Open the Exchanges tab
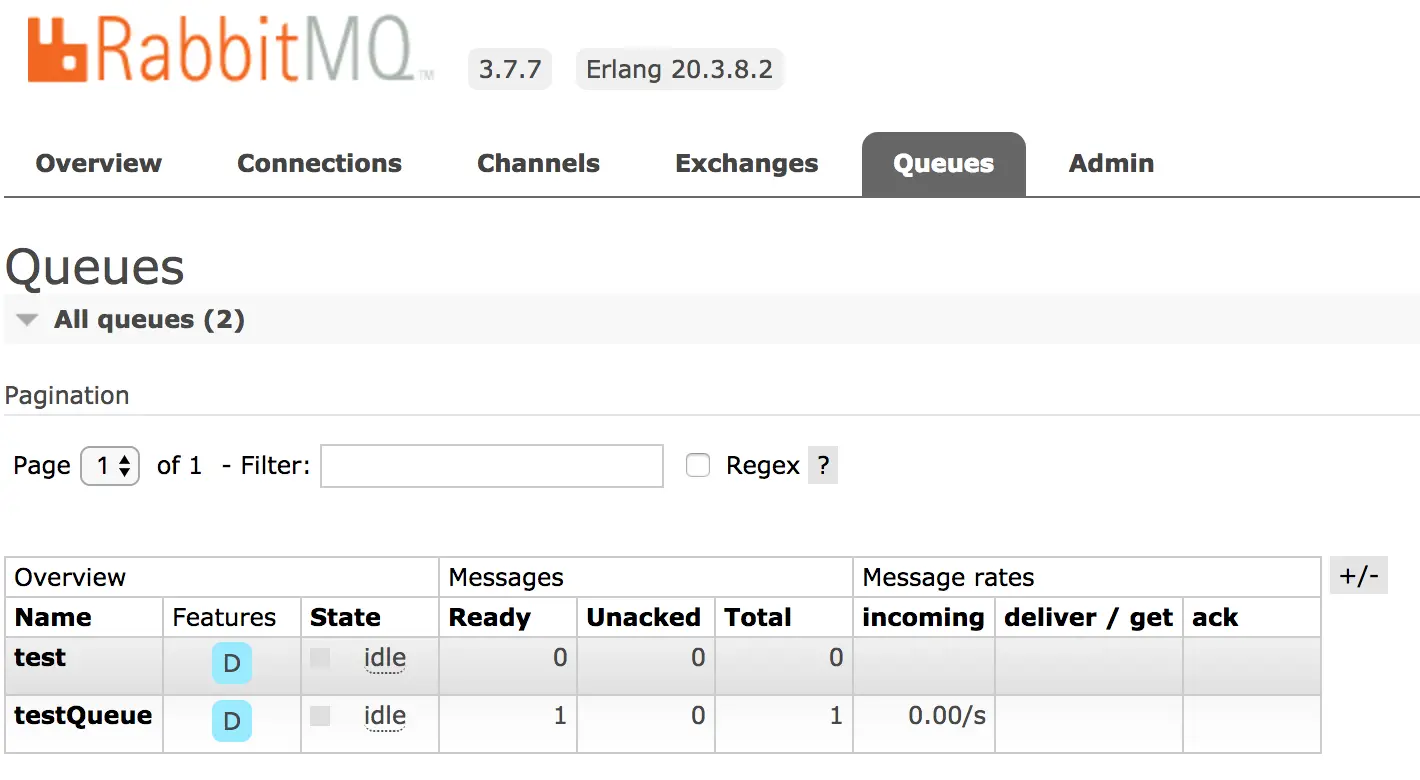Viewport: 1420px width, 780px height. [x=747, y=164]
